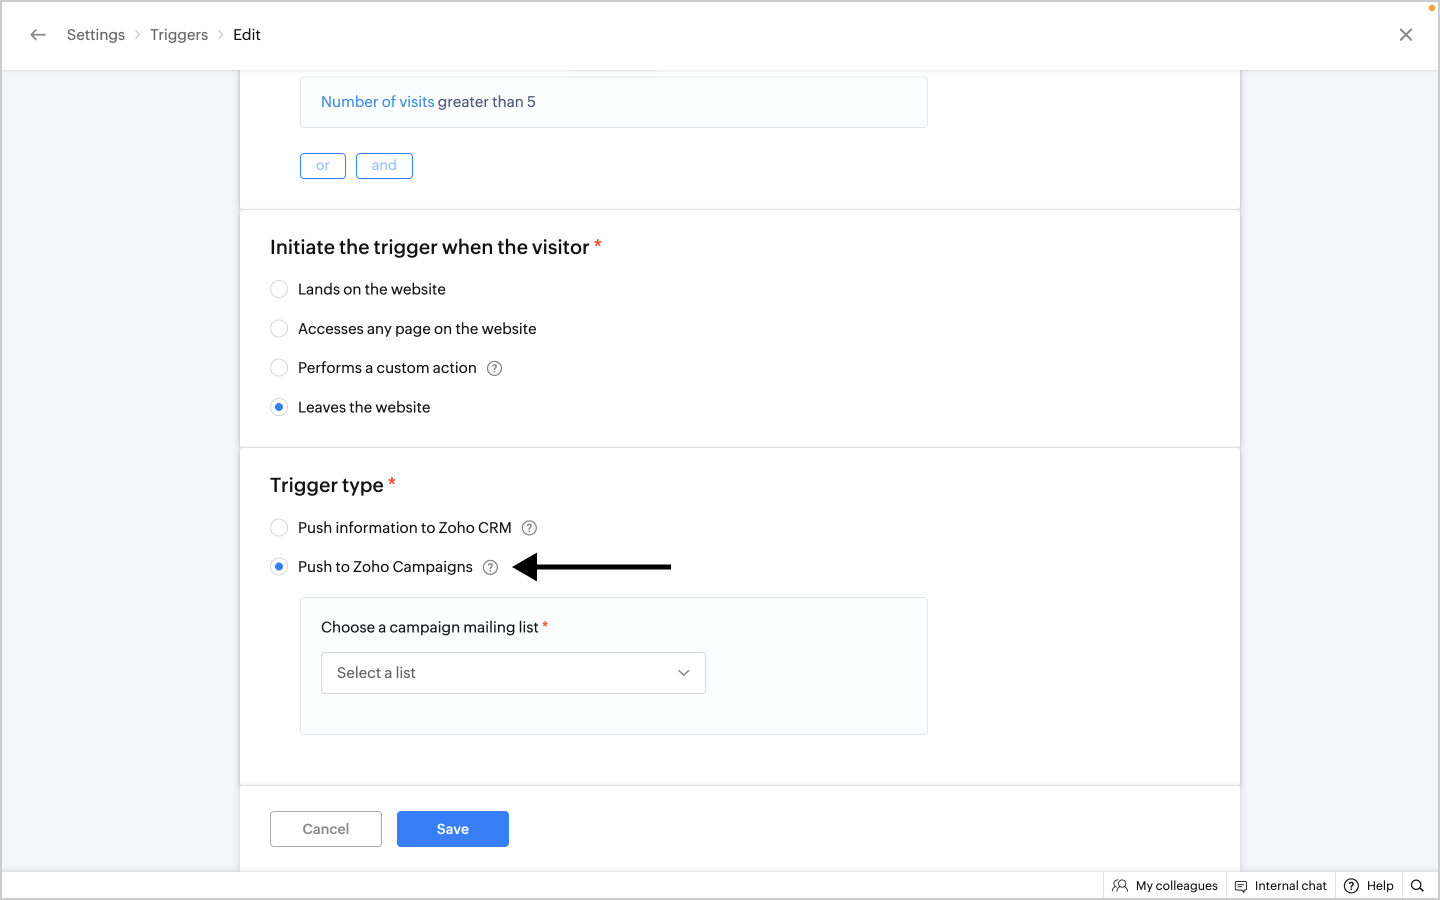Select Accesses any page on the website
1440x900 pixels.
(279, 329)
